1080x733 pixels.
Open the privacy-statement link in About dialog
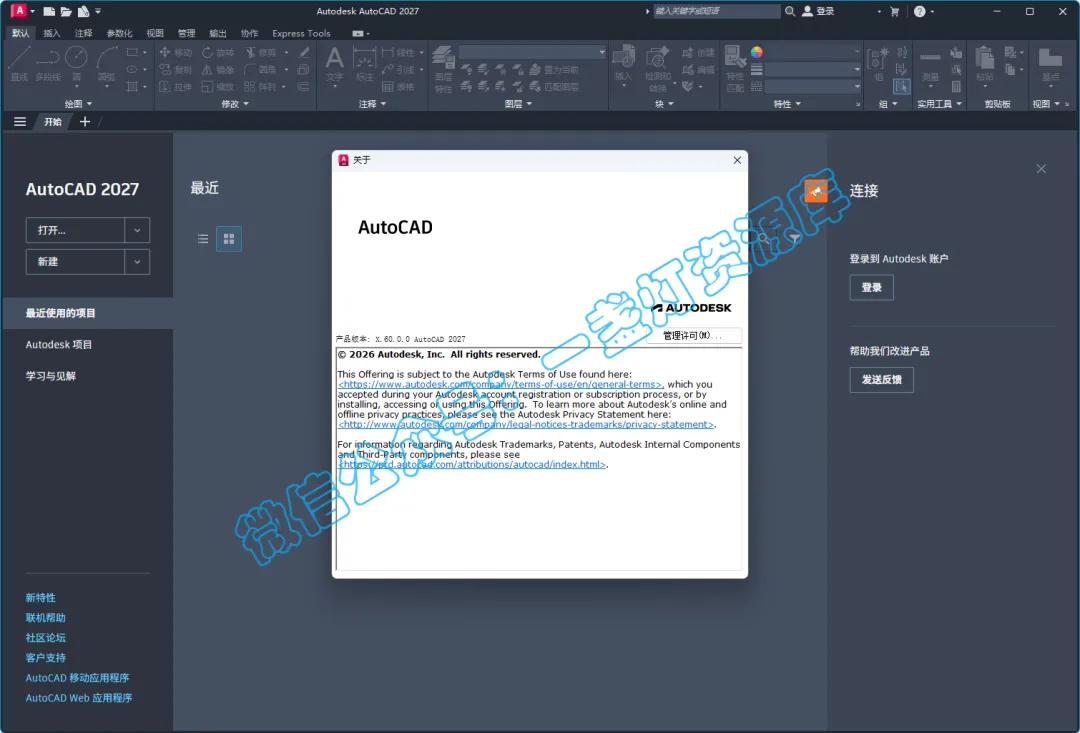tap(526, 424)
